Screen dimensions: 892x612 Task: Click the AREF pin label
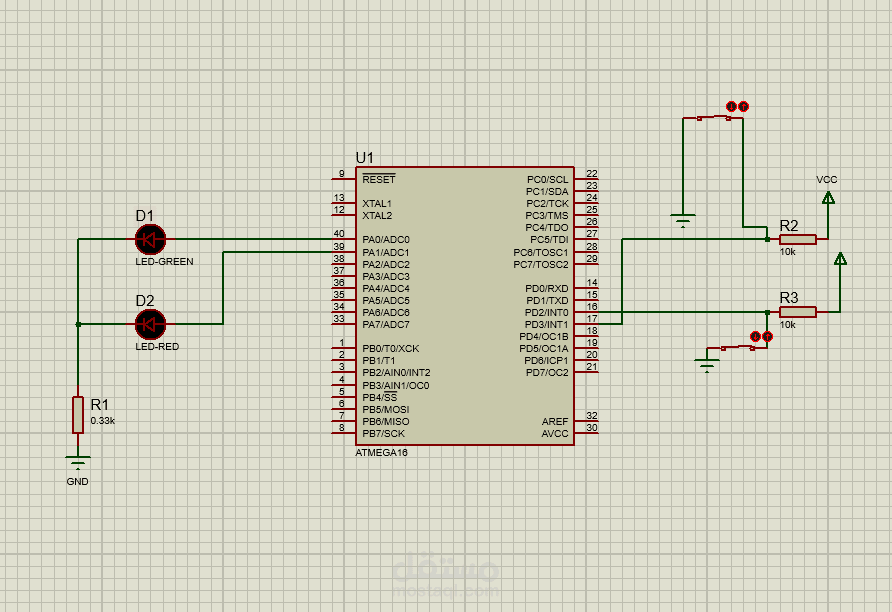pyautogui.click(x=555, y=421)
